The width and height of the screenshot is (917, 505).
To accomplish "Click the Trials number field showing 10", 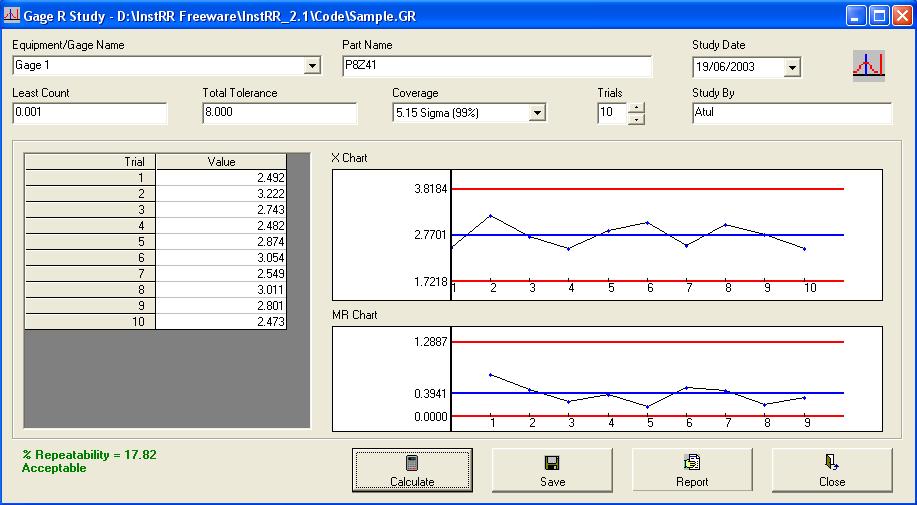I will click(612, 113).
